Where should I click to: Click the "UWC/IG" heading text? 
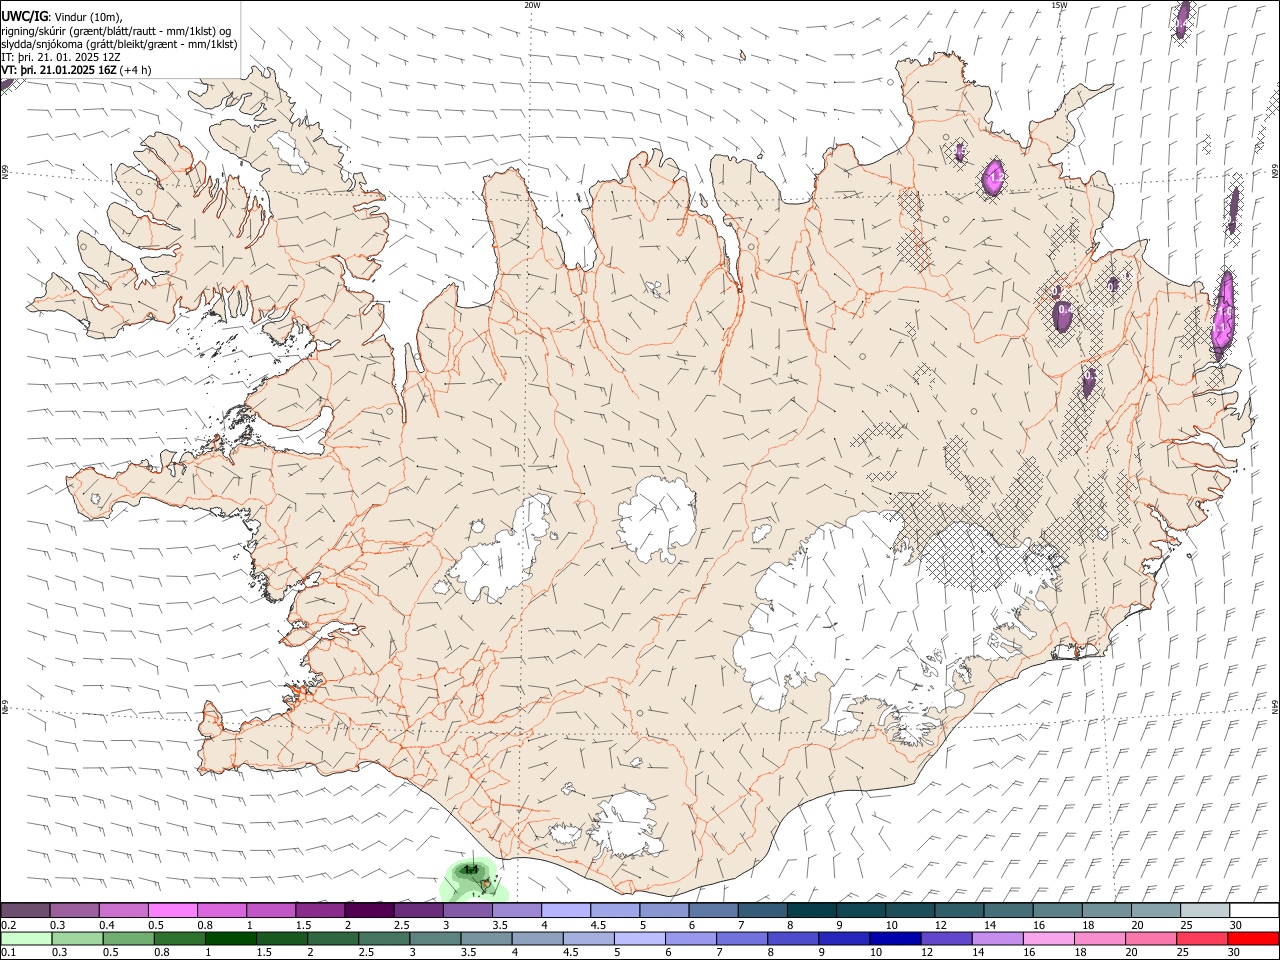pyautogui.click(x=25, y=16)
